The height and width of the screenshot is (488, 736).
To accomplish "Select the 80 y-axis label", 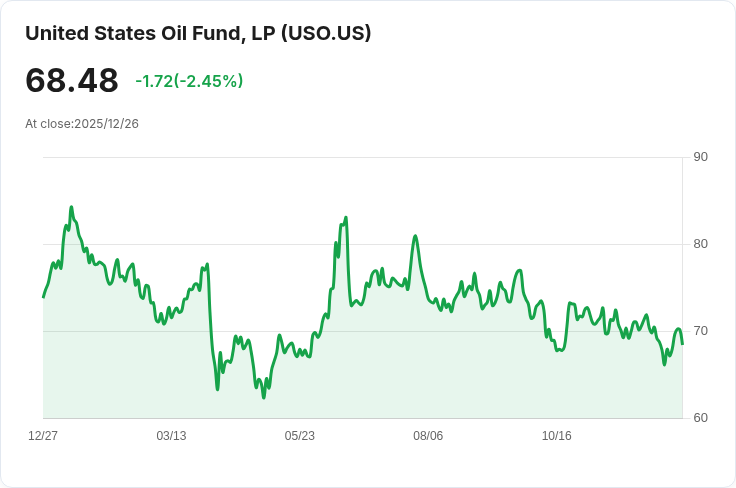I will [x=700, y=244].
